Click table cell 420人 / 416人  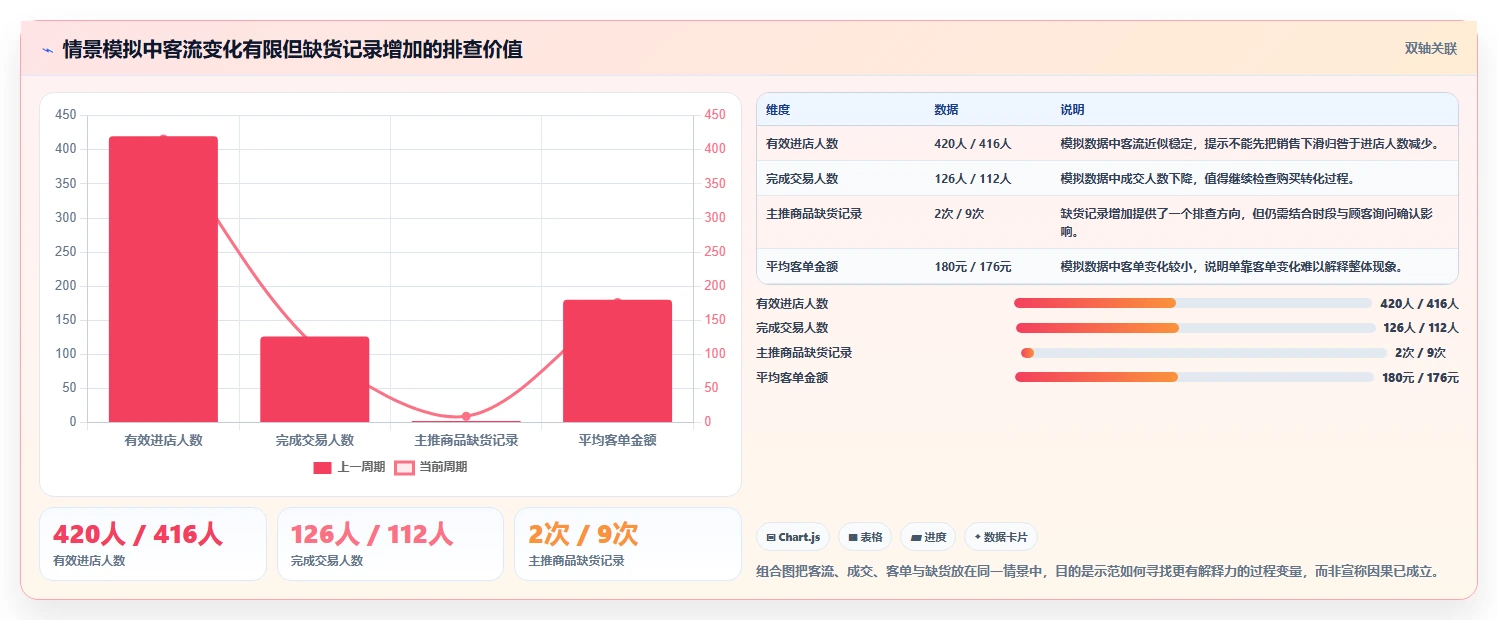(x=972, y=144)
